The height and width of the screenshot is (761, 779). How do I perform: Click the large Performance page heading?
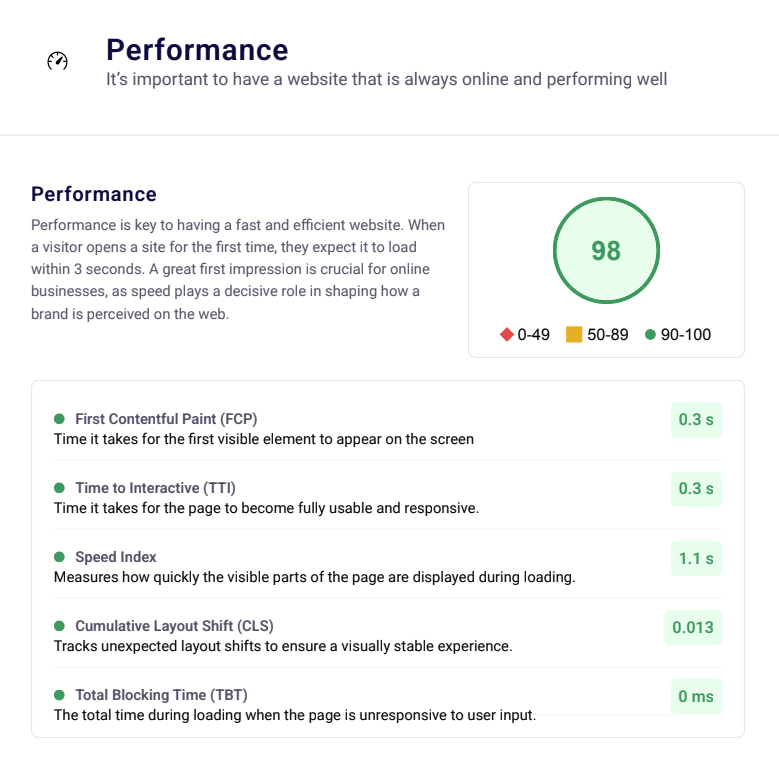tap(197, 50)
